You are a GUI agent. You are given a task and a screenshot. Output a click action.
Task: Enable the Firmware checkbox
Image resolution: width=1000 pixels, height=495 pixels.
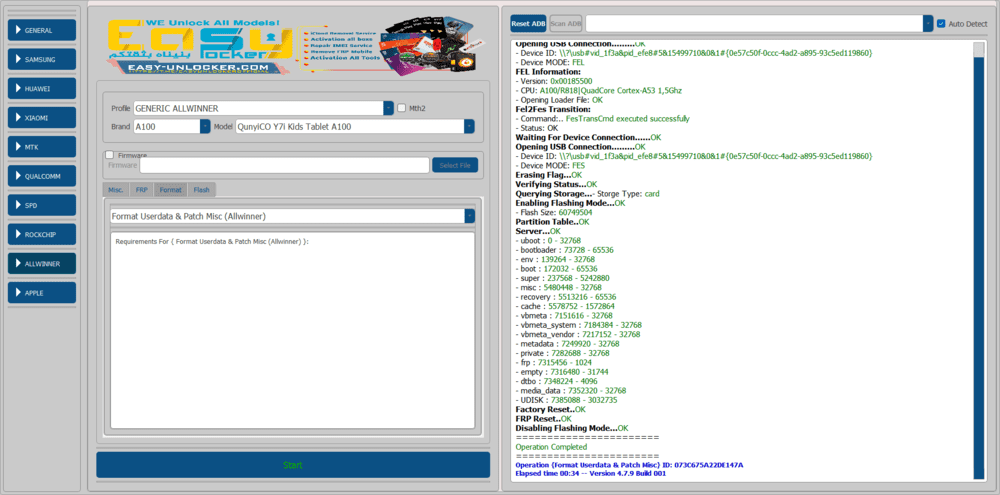coord(110,155)
